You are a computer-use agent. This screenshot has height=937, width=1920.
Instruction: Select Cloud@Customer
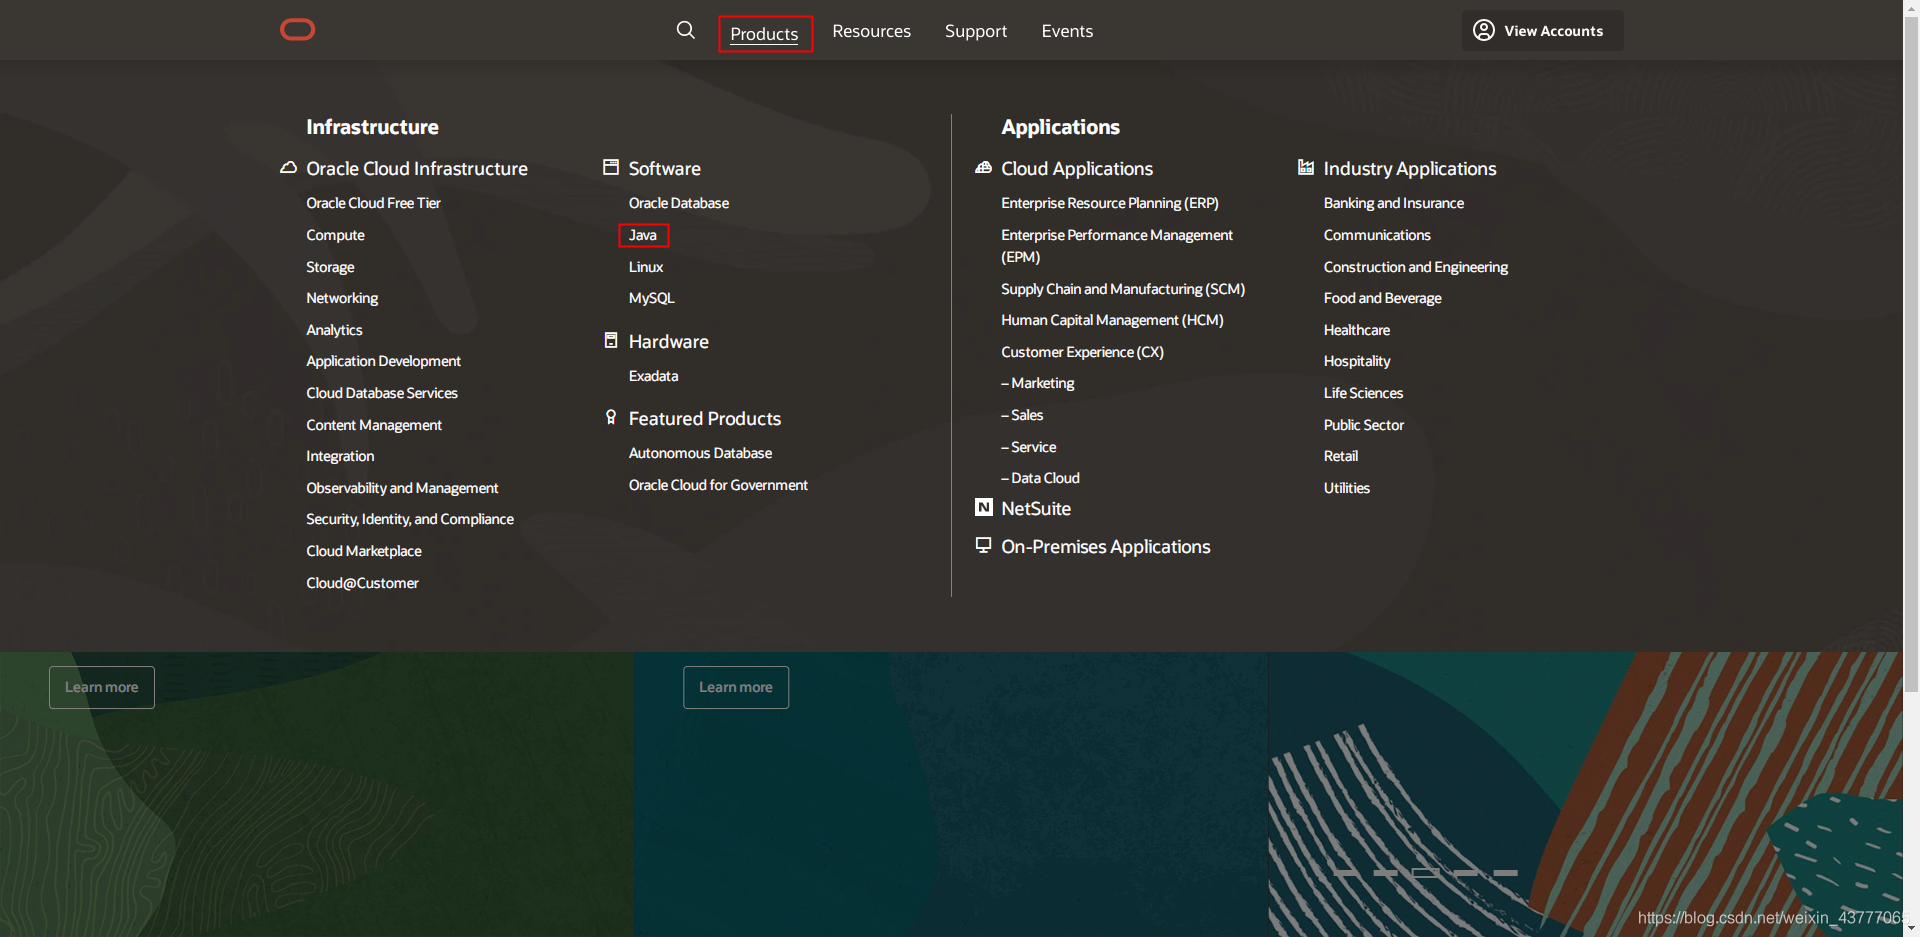tap(362, 583)
